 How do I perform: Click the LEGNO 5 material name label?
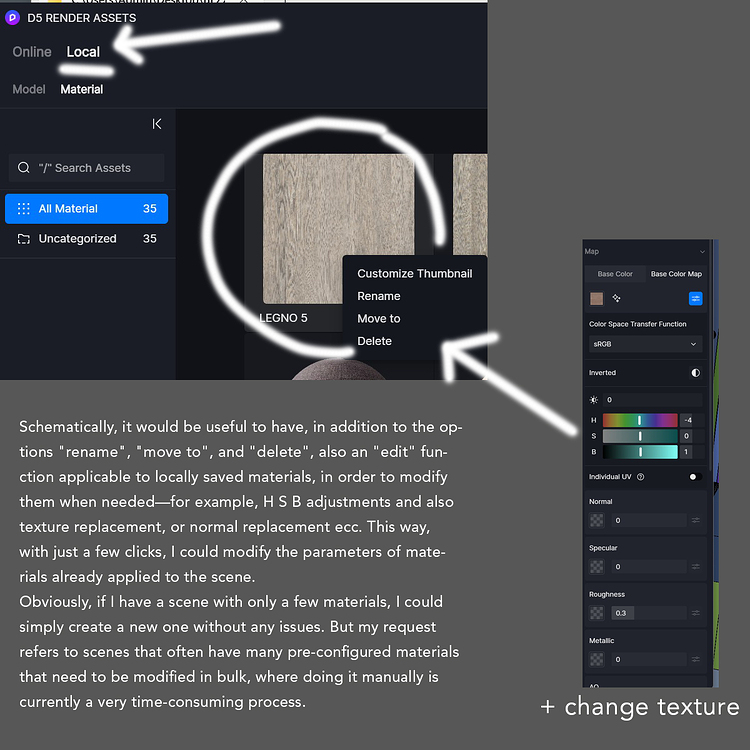coord(283,318)
